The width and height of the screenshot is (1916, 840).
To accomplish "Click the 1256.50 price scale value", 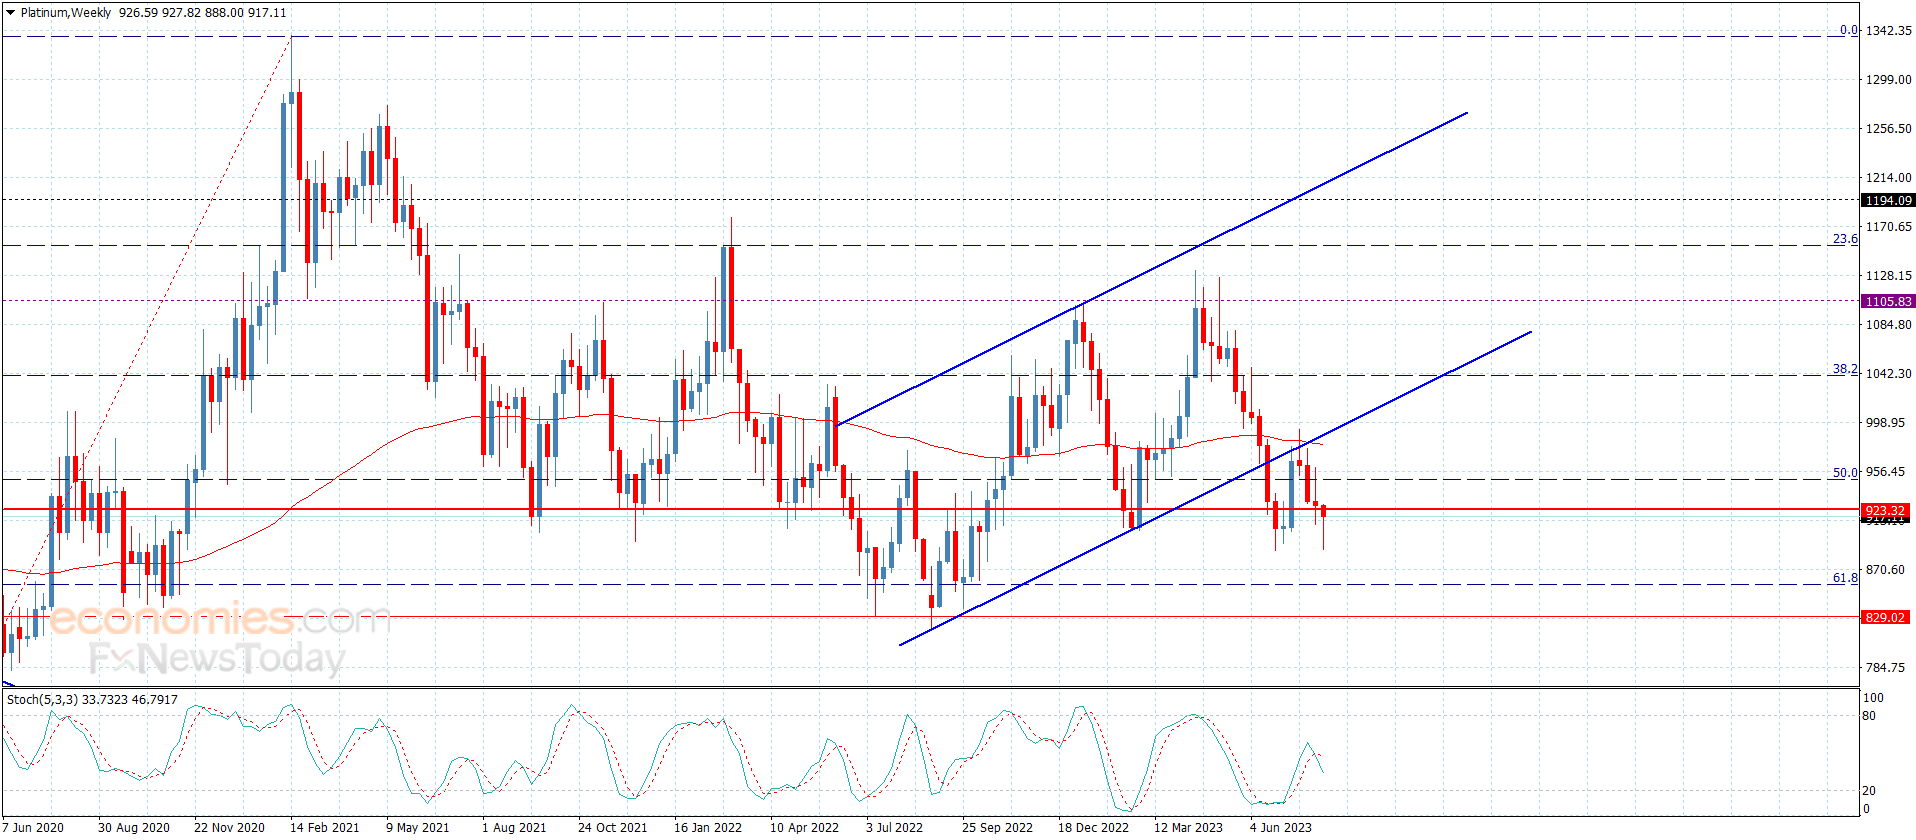I will [x=1888, y=129].
